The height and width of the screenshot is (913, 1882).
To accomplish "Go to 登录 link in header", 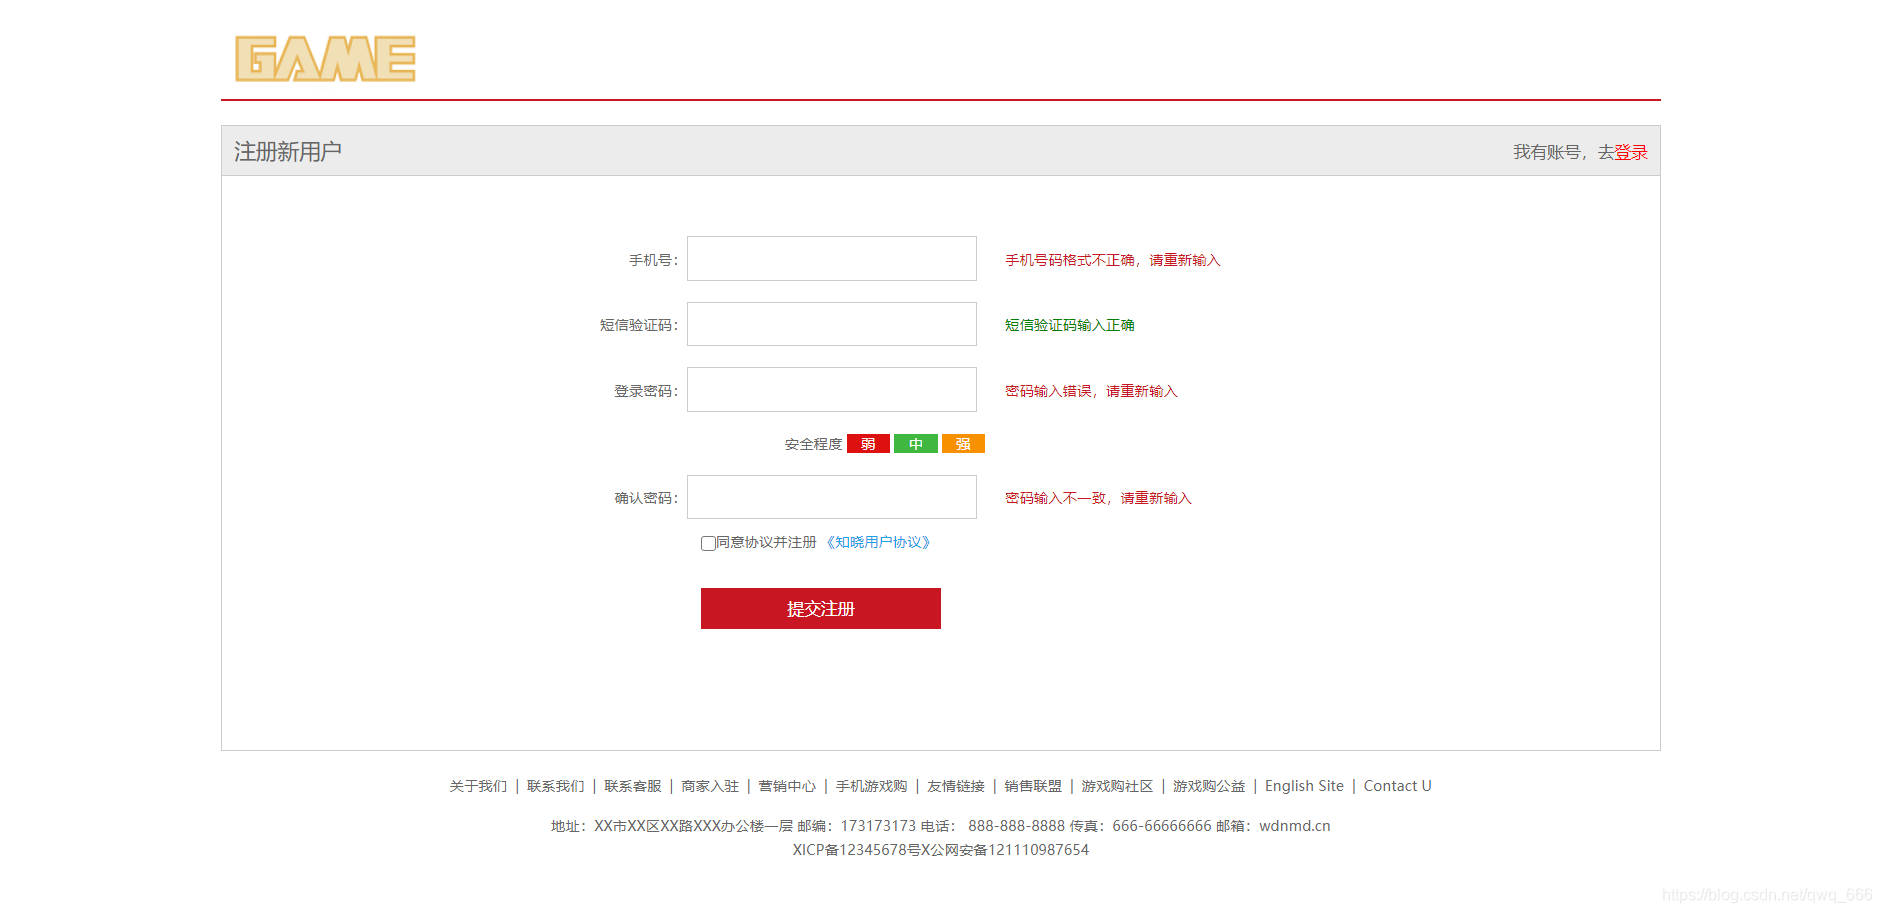I will (1631, 152).
